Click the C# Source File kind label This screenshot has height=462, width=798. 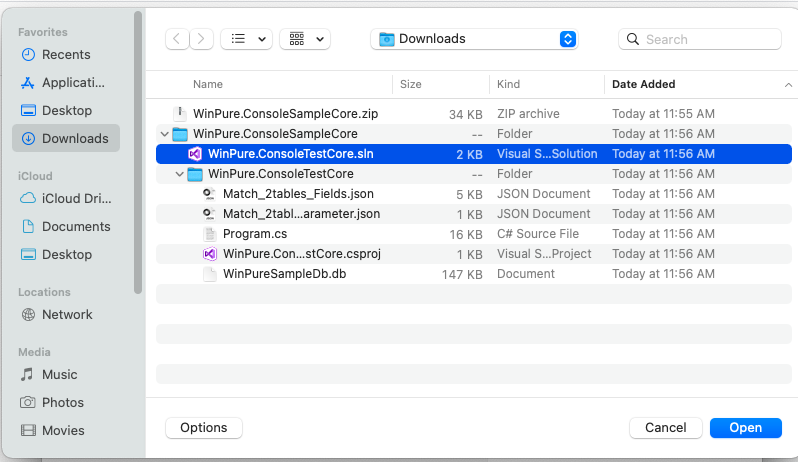[538, 234]
